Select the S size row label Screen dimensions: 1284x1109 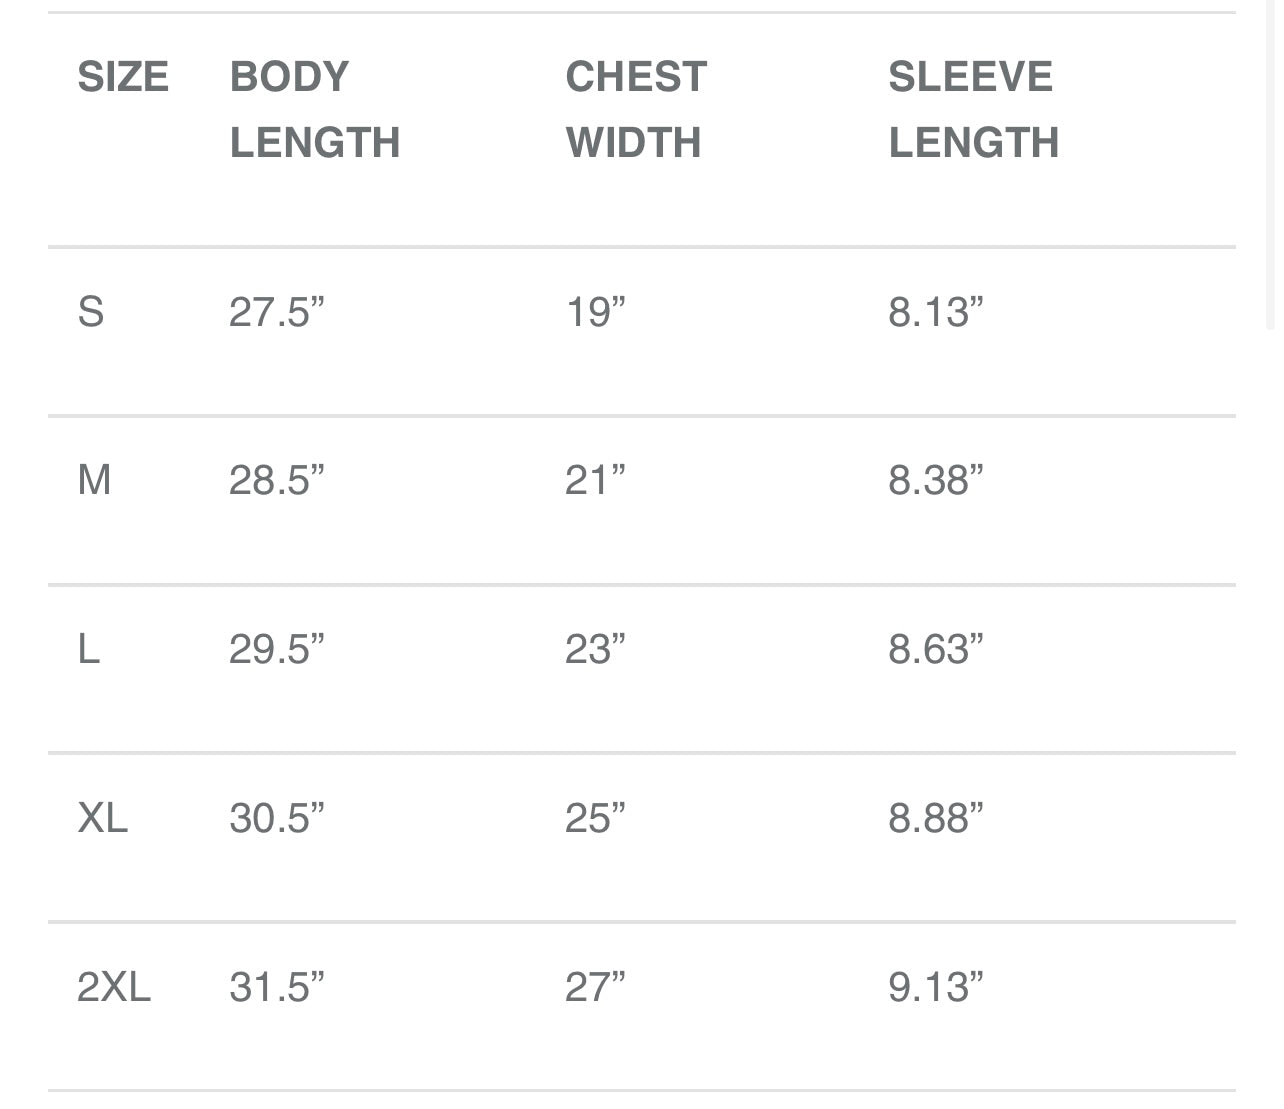91,312
